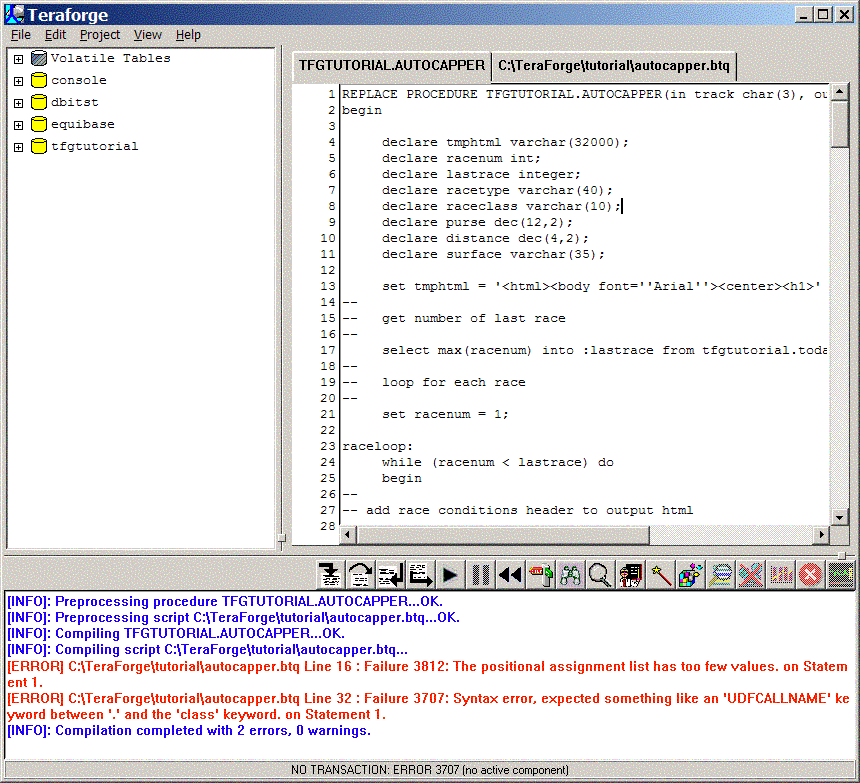This screenshot has width=860, height=783.
Task: Open the Help menu
Action: (x=188, y=35)
